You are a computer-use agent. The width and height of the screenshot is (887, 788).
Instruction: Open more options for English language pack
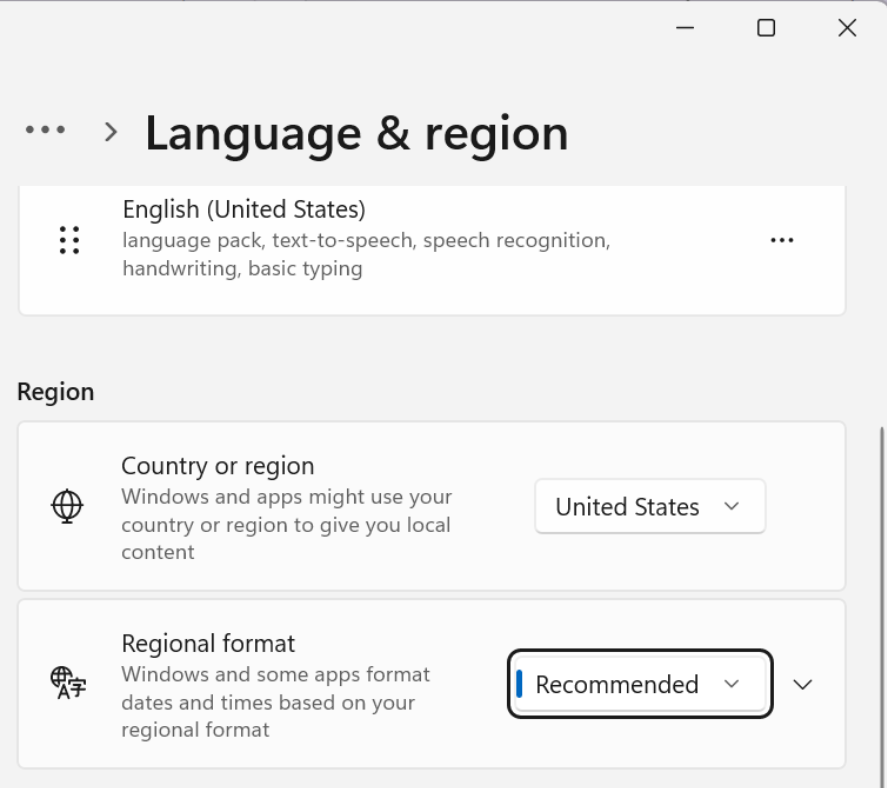point(781,240)
